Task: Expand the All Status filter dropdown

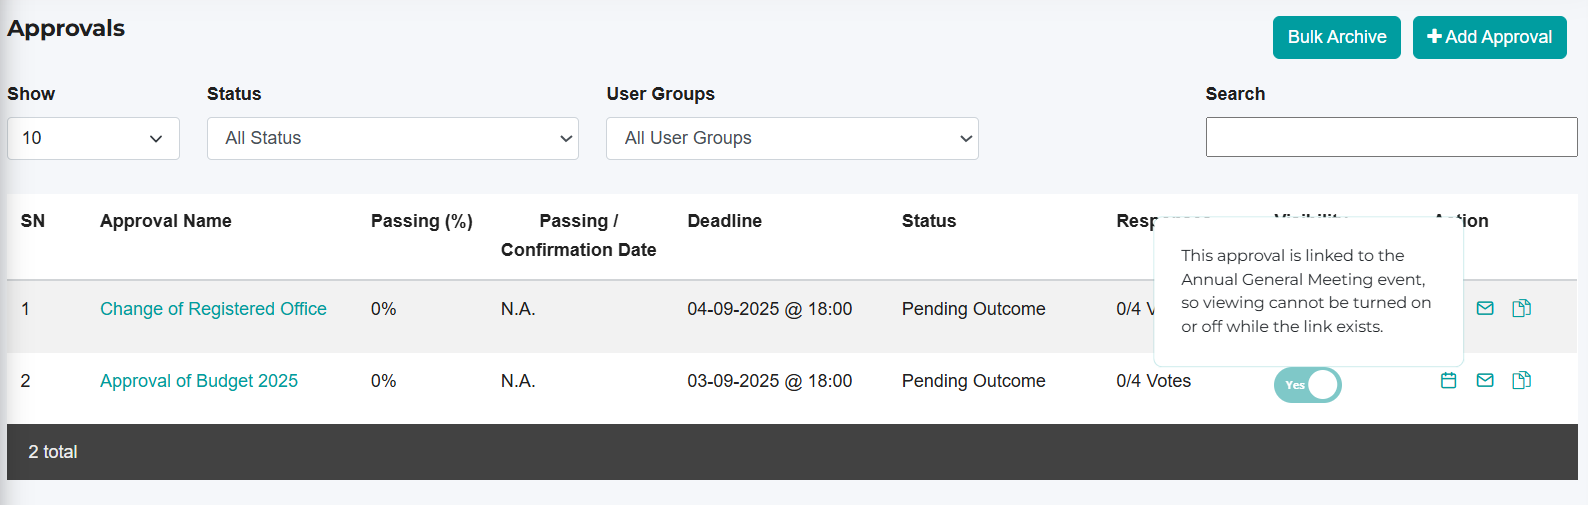Action: [x=392, y=138]
